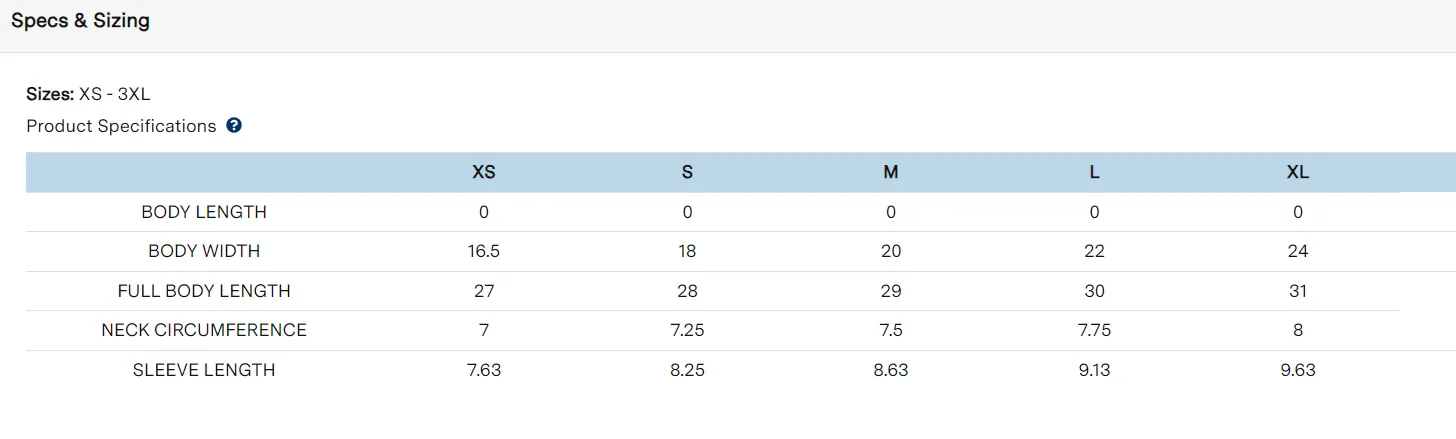This screenshot has width=1456, height=439.
Task: Click the XL sleeve length value 9.63
Action: [1298, 370]
